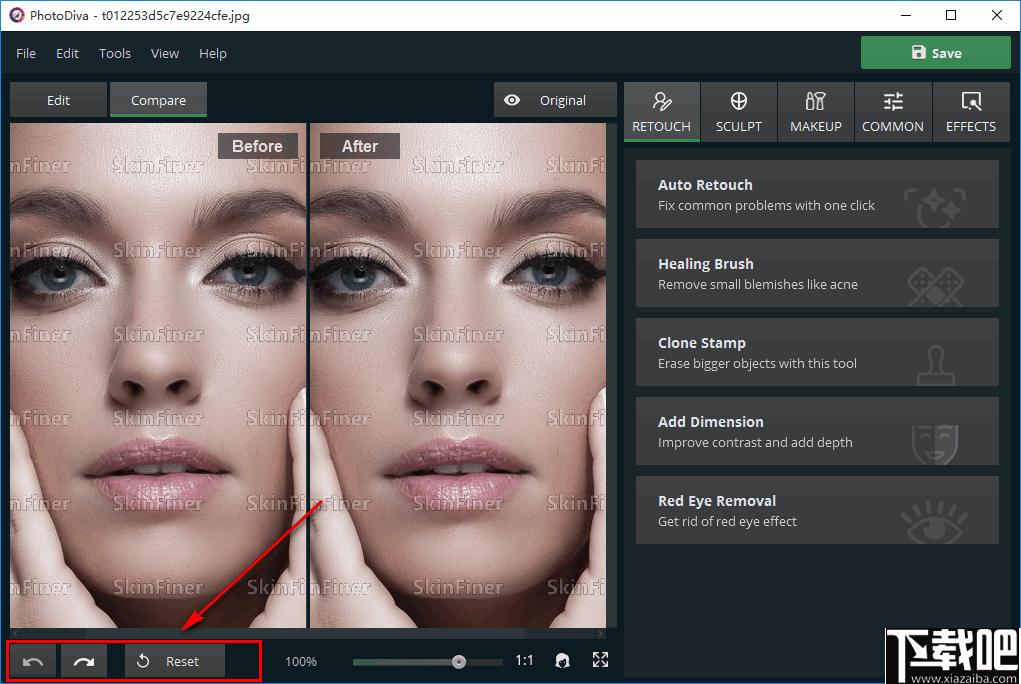Open the File menu
This screenshot has width=1021, height=684.
pos(26,53)
